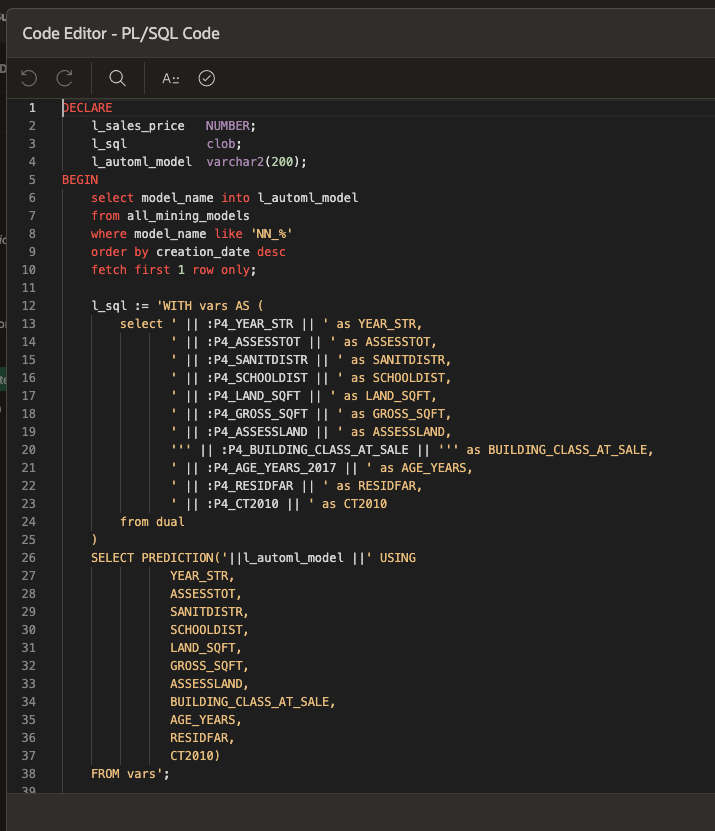Click the 'from dual' text on line 24
This screenshot has height=831, width=715.
tap(152, 522)
